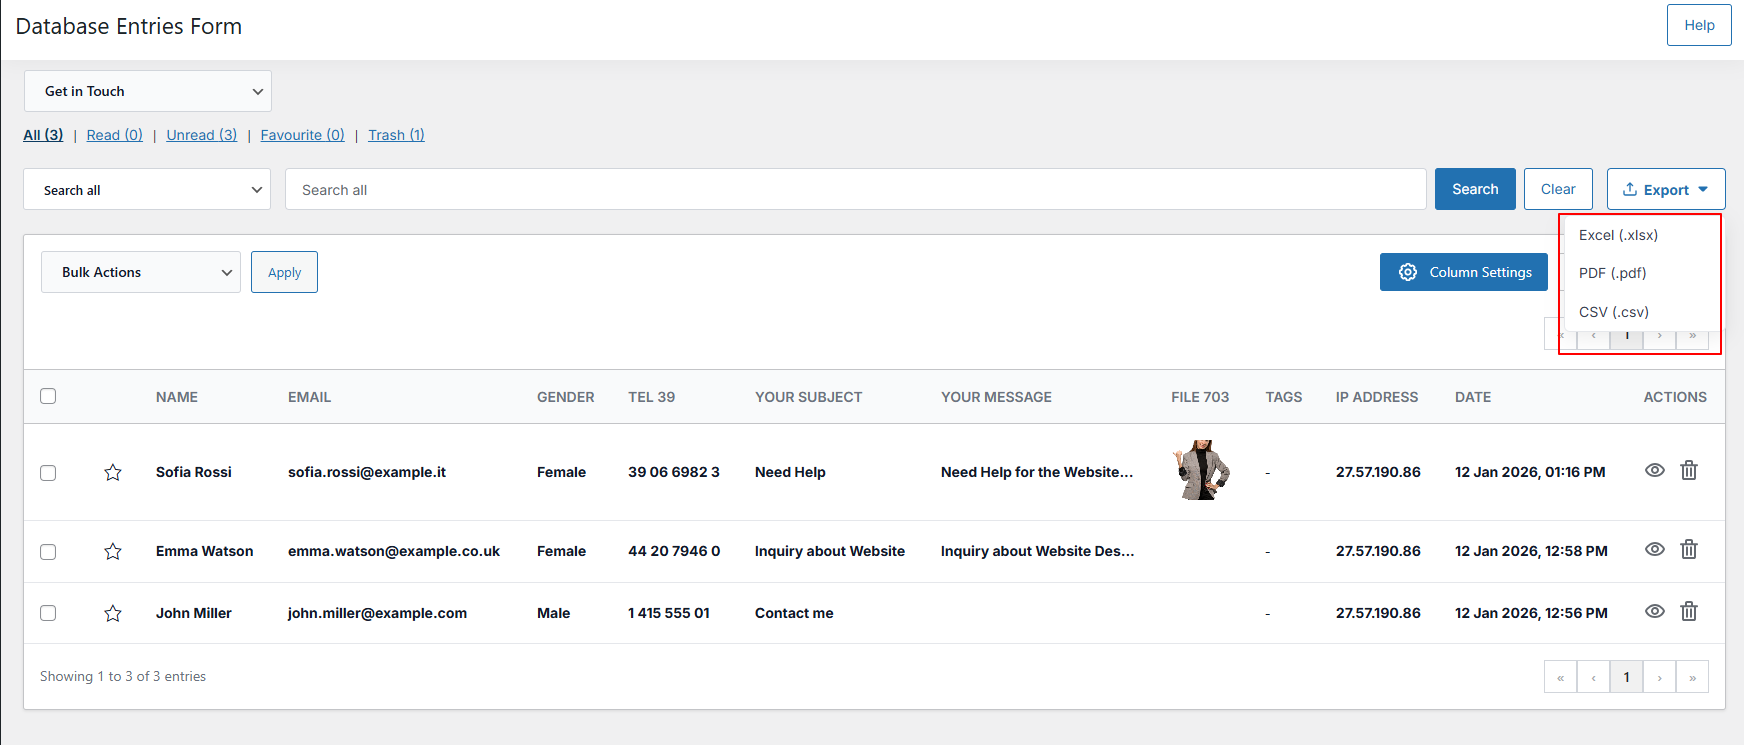This screenshot has height=745, width=1744.
Task: Click the star icon for John Miller
Action: pyautogui.click(x=113, y=613)
